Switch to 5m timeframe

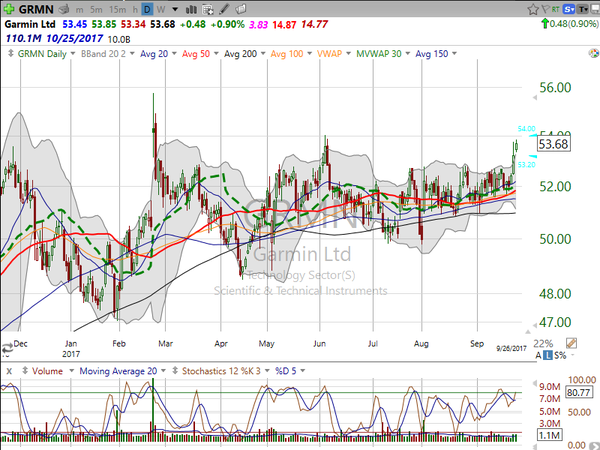coord(96,9)
